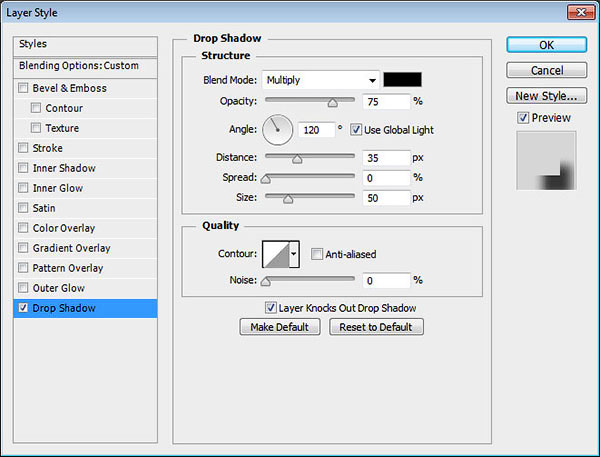
Task: Enable the Outer Glow checkbox
Action: 23,287
